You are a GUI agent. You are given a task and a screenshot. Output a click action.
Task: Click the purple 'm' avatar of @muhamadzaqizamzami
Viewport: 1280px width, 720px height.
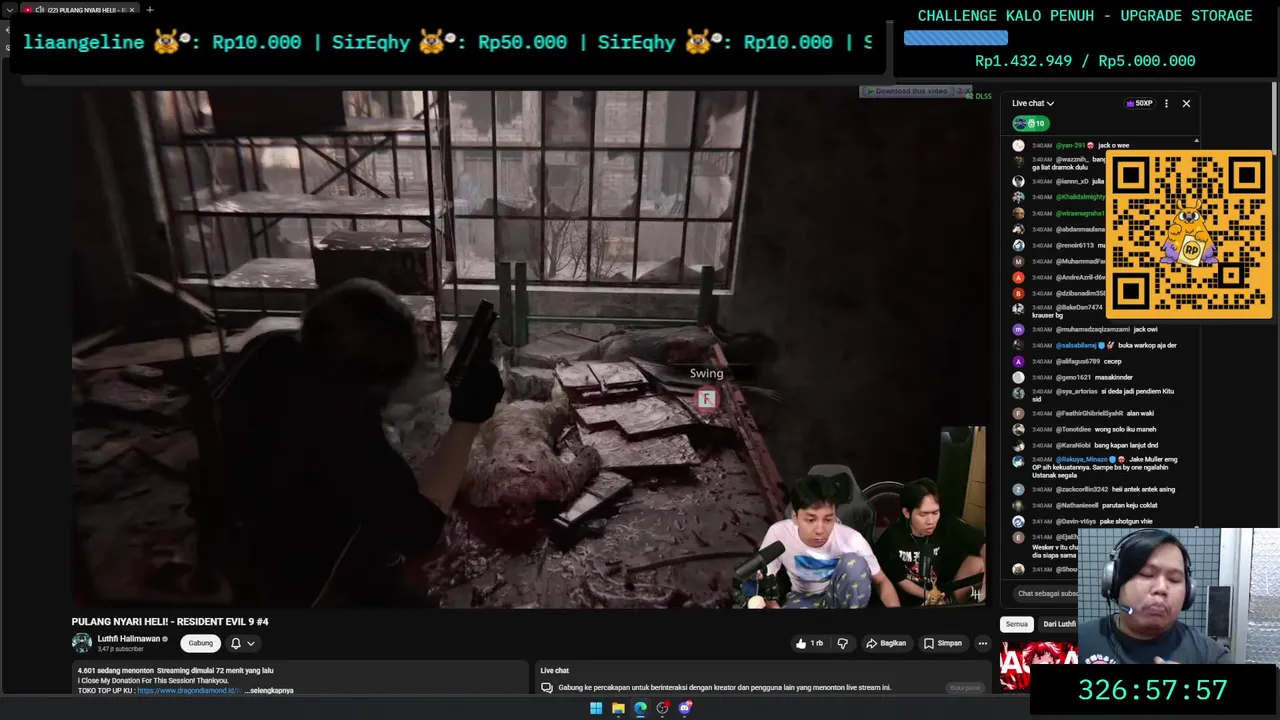1018,329
